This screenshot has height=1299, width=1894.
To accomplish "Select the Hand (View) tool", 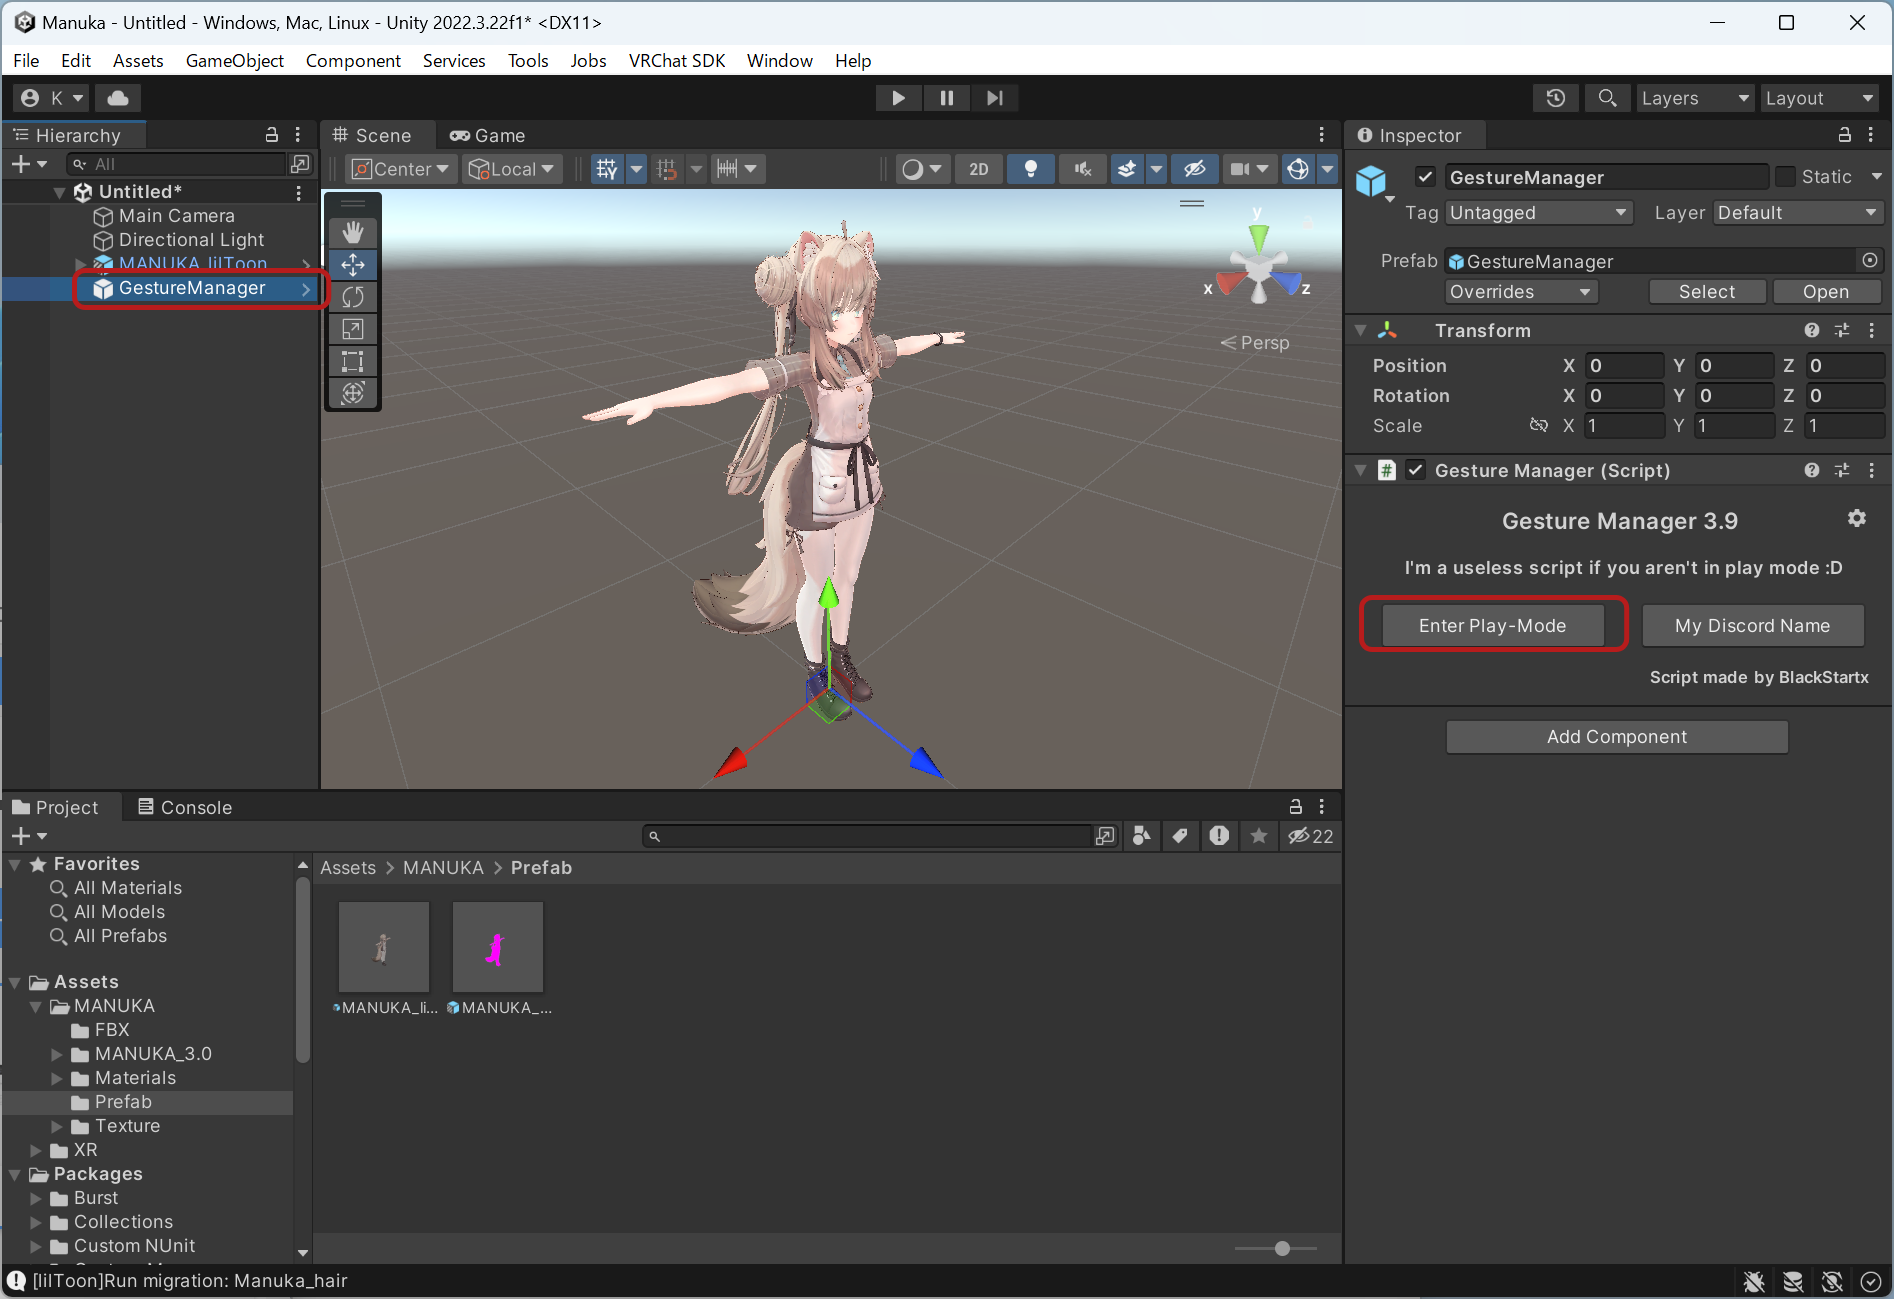I will [x=353, y=233].
